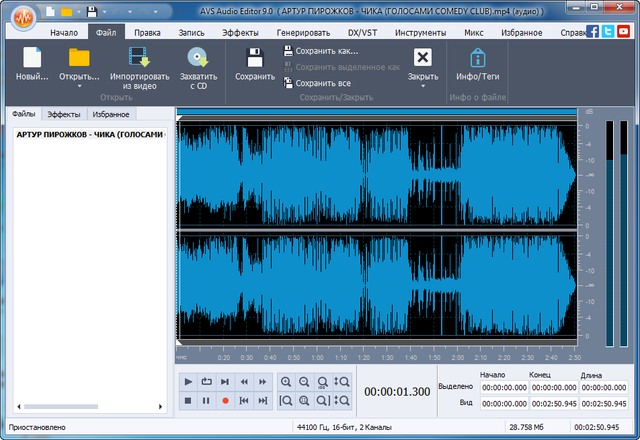Viewport: 640px width, 440px height.
Task: Expand the Открыть dropdown arrow
Action: pos(79,87)
